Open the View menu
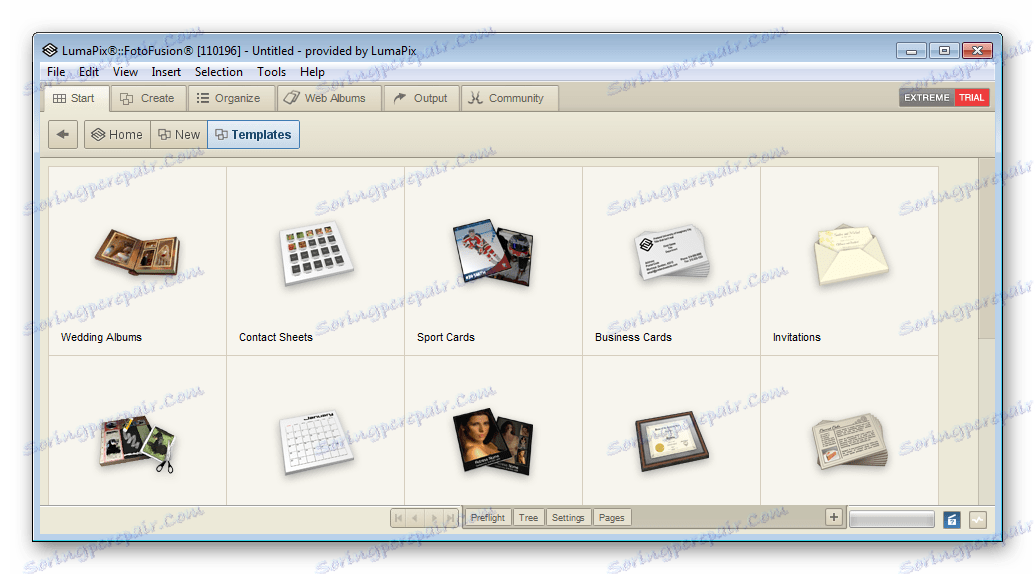 (x=125, y=72)
